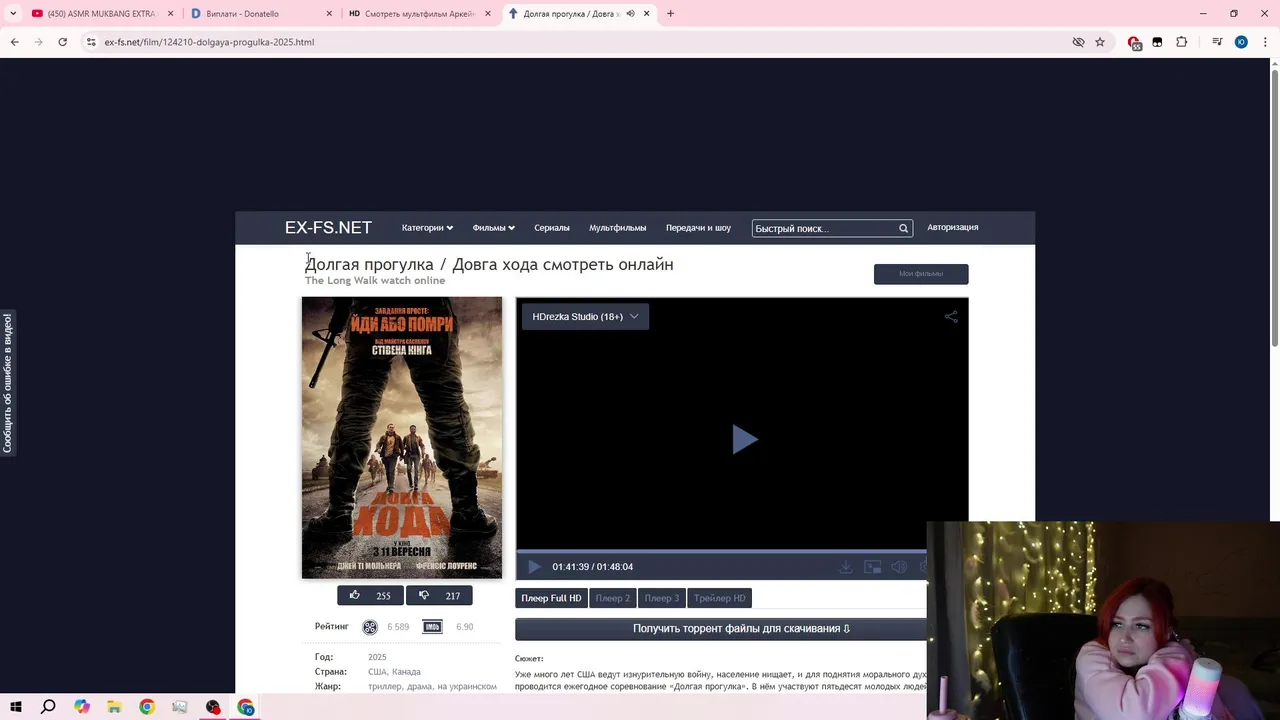
Task: Click the country text США, Канада
Action: click(394, 672)
